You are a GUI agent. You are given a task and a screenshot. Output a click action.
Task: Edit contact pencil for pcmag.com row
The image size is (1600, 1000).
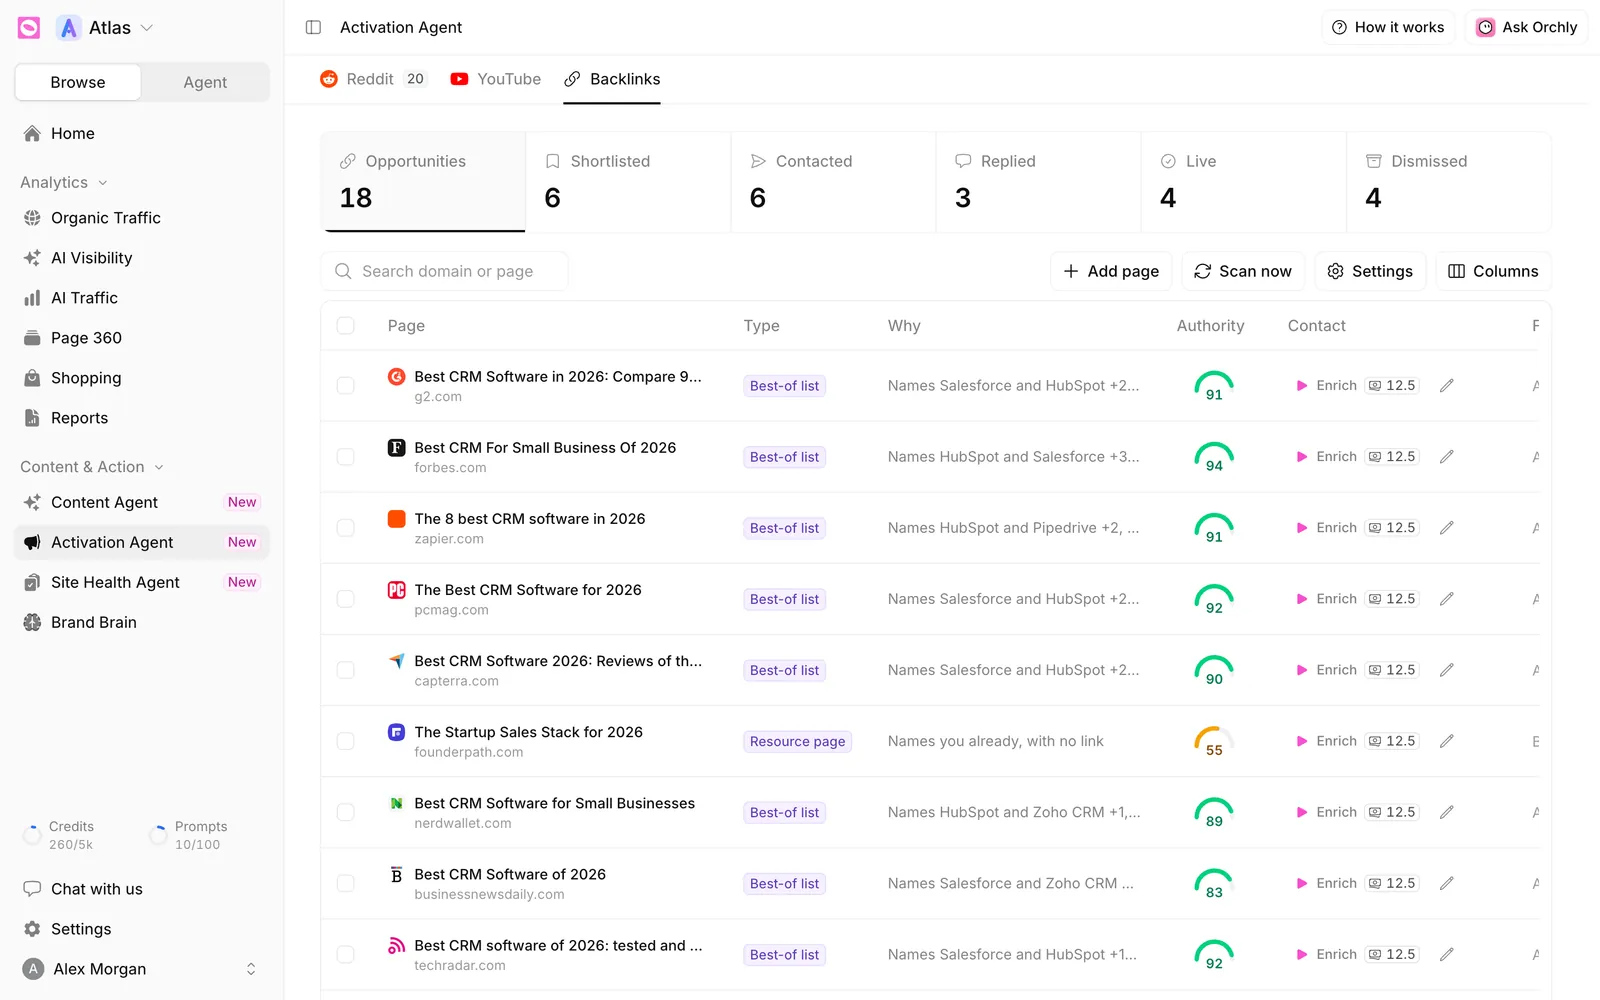click(x=1446, y=598)
